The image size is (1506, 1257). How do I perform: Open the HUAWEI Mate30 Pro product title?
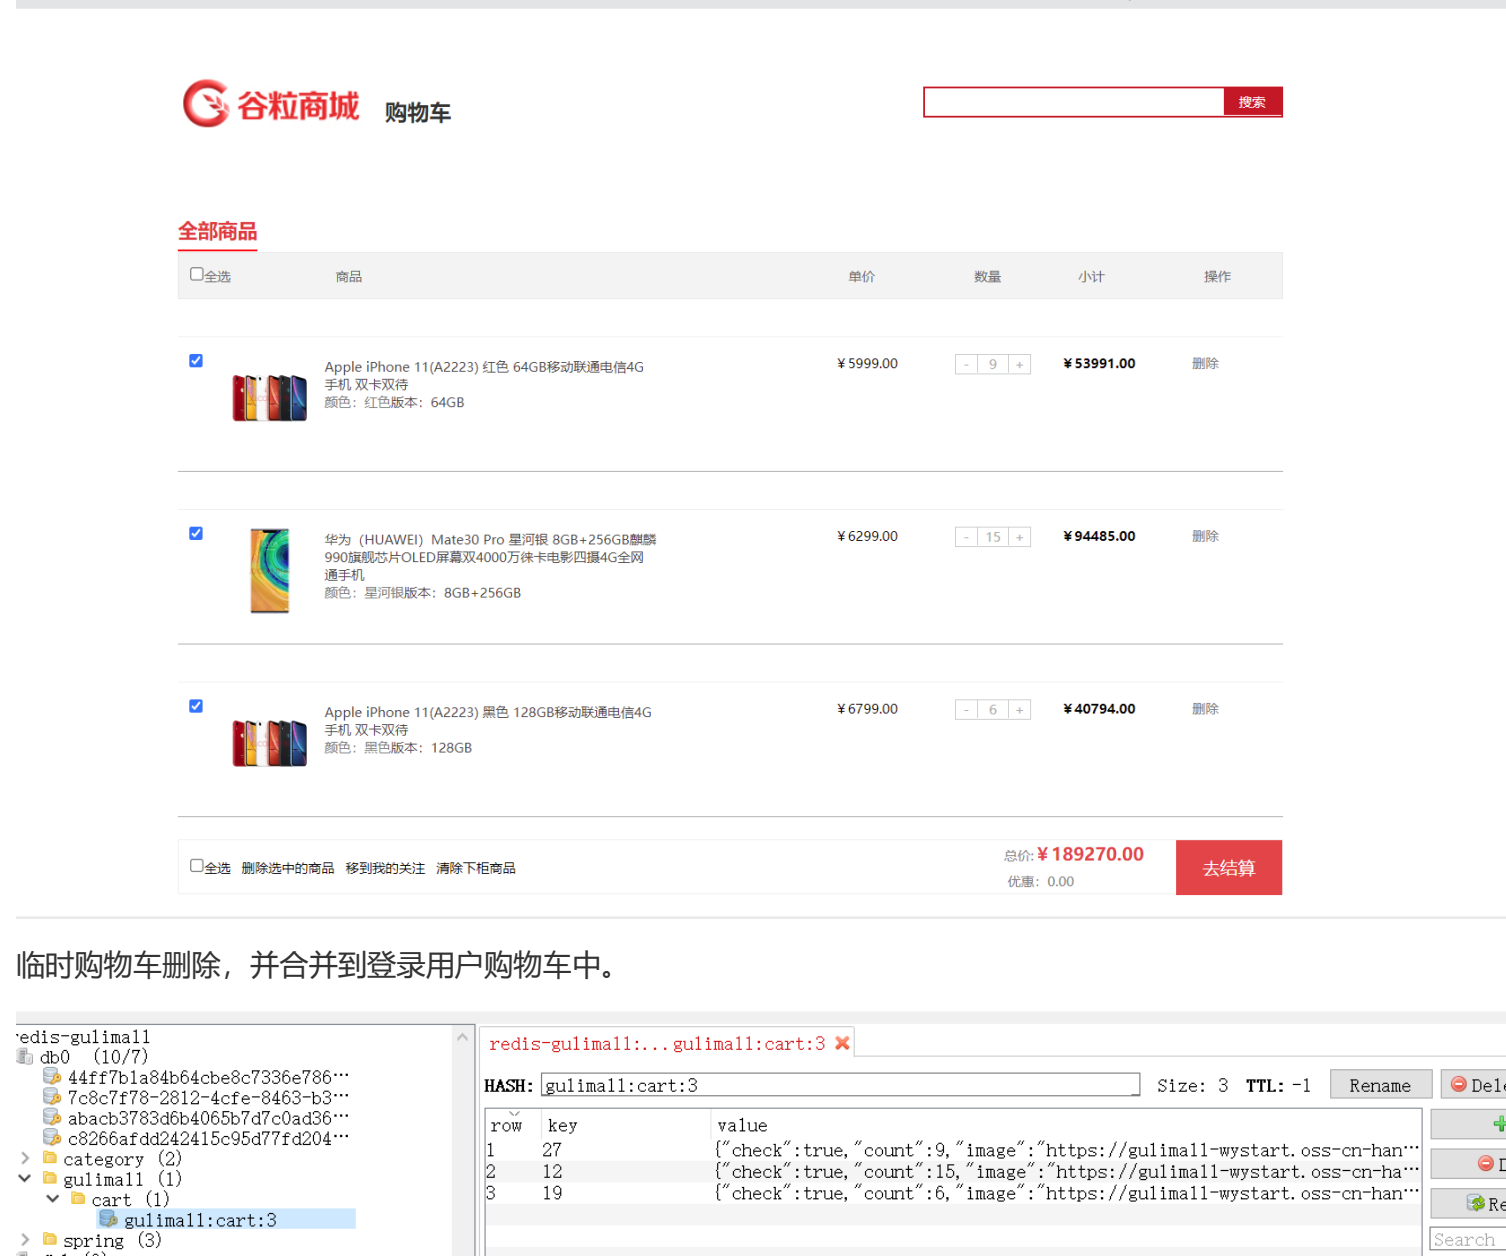(490, 557)
